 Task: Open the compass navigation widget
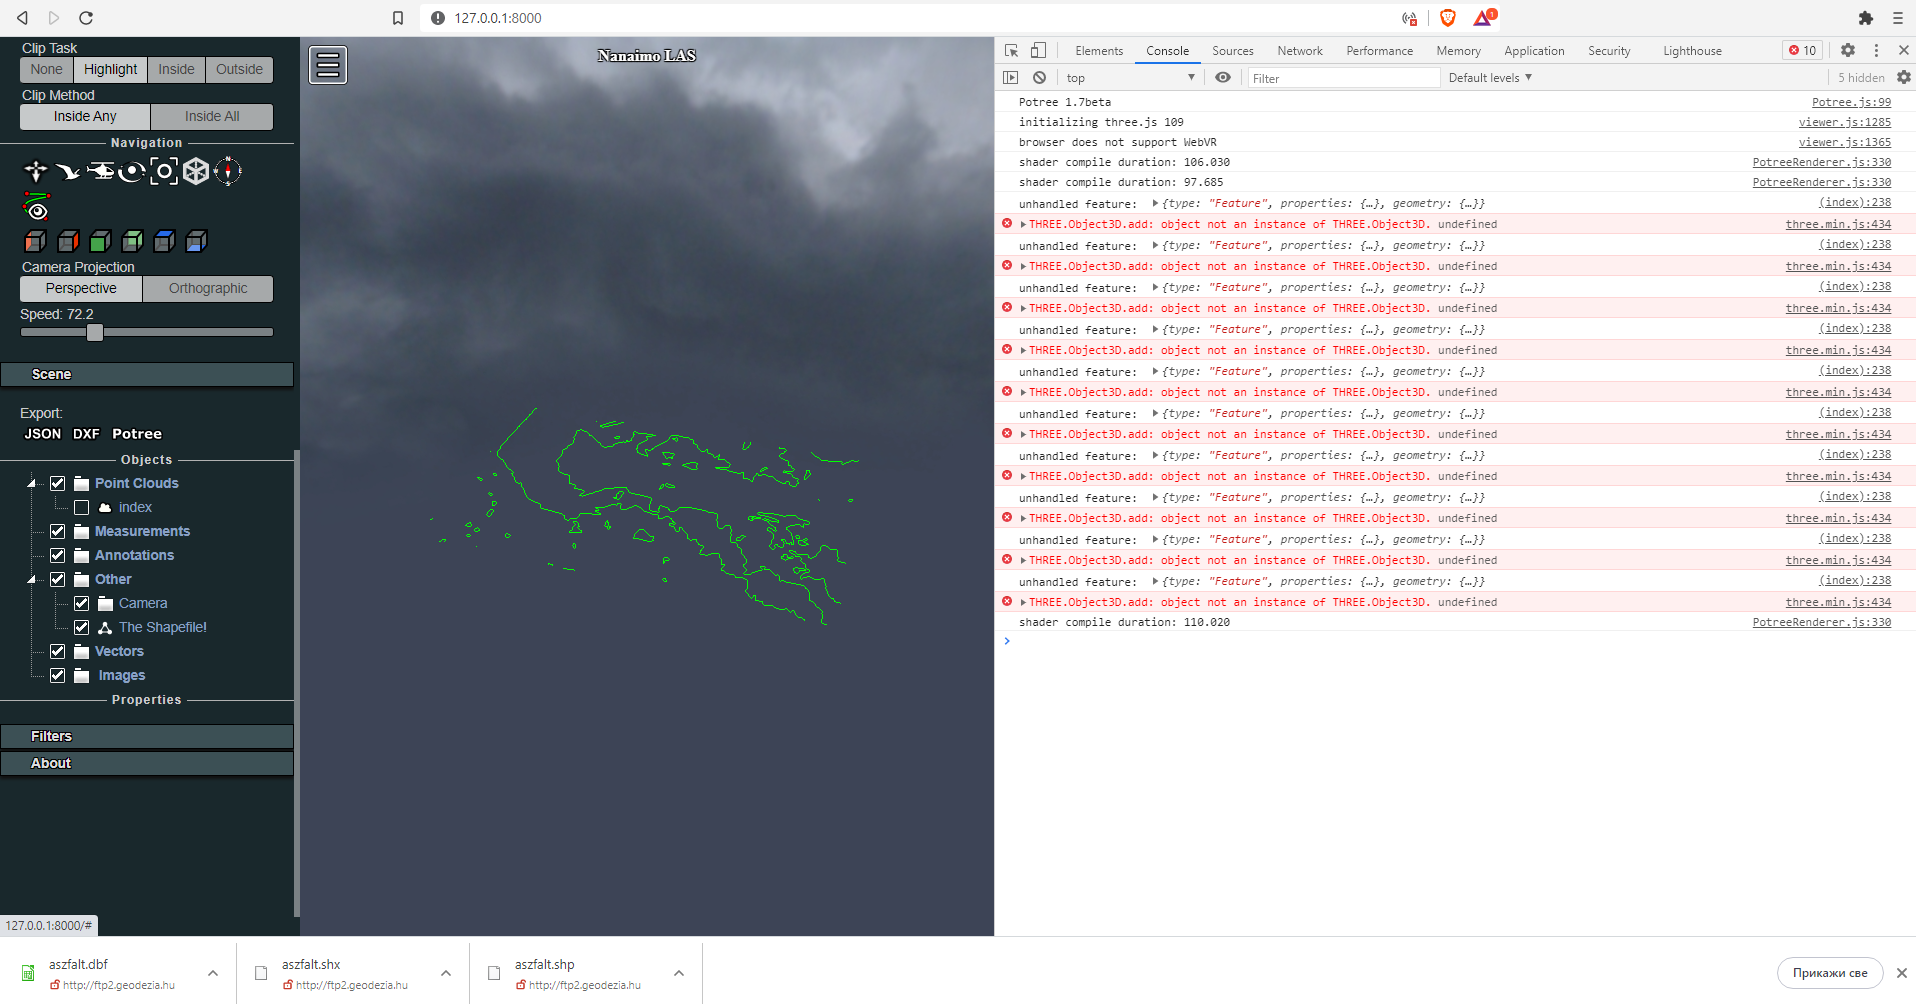click(228, 171)
